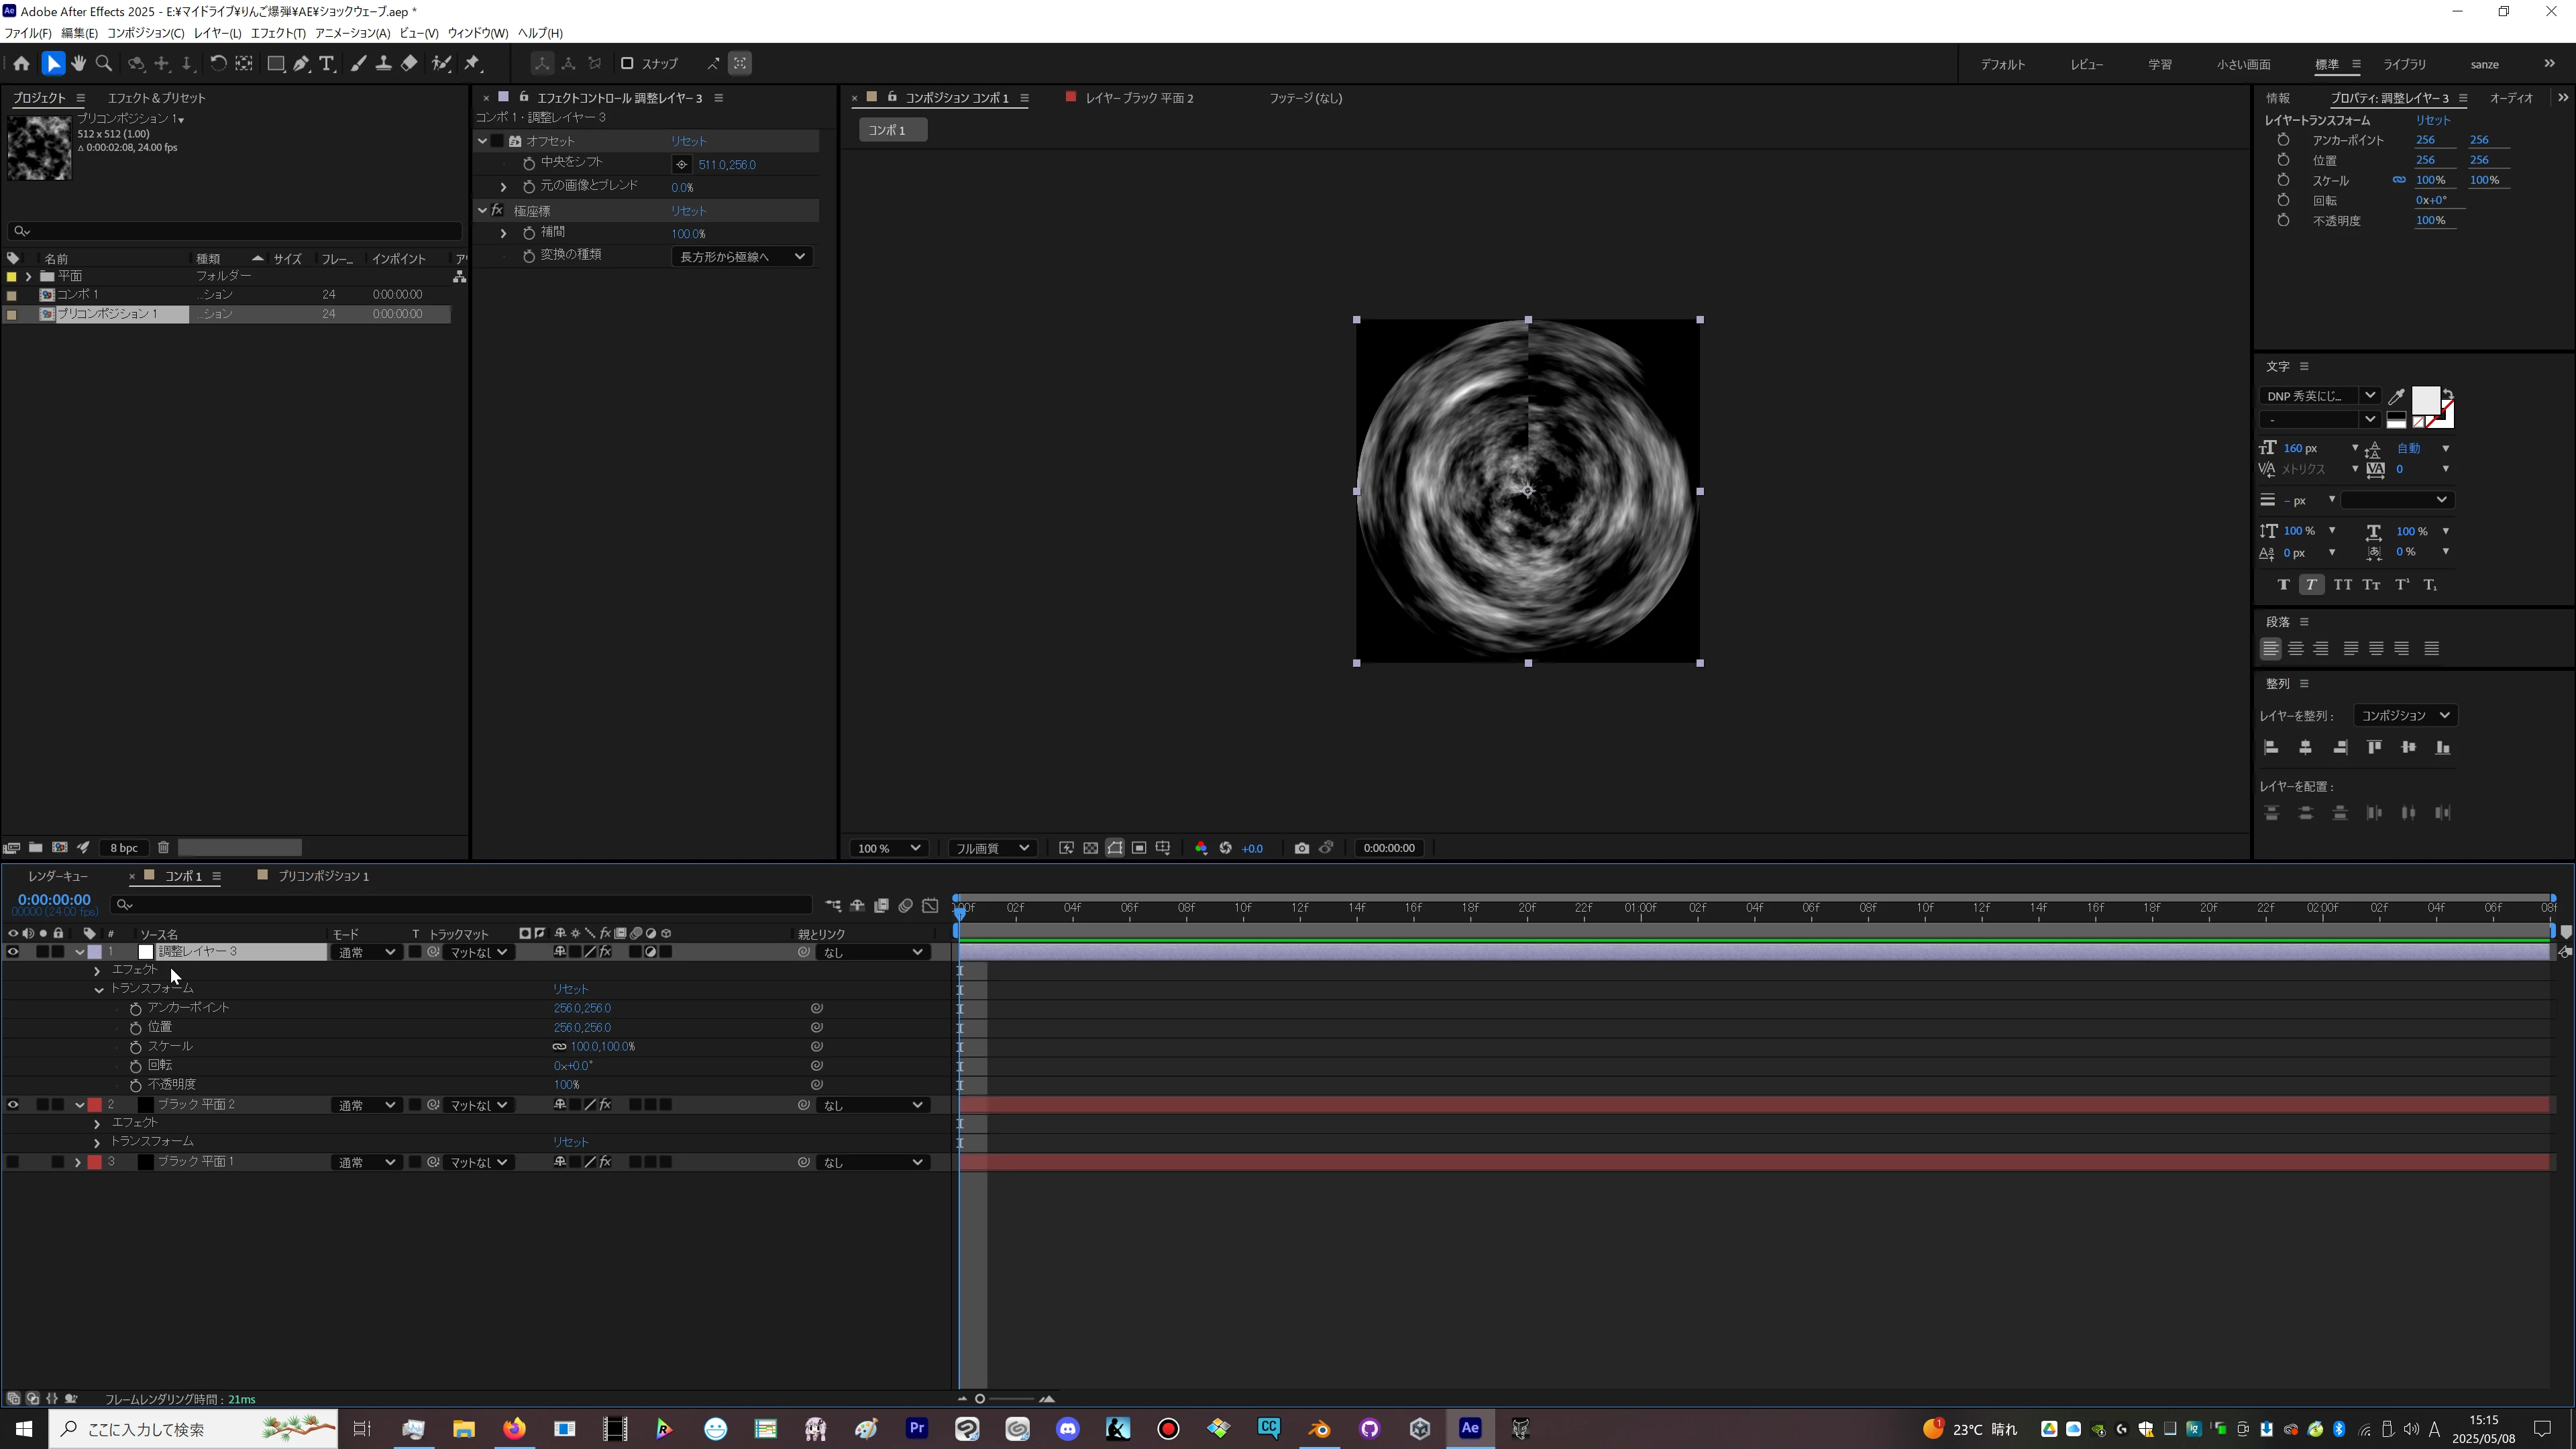Screen dimensions: 2576x1449
Task: Choose the Zoom magnifier tool
Action: point(104,63)
